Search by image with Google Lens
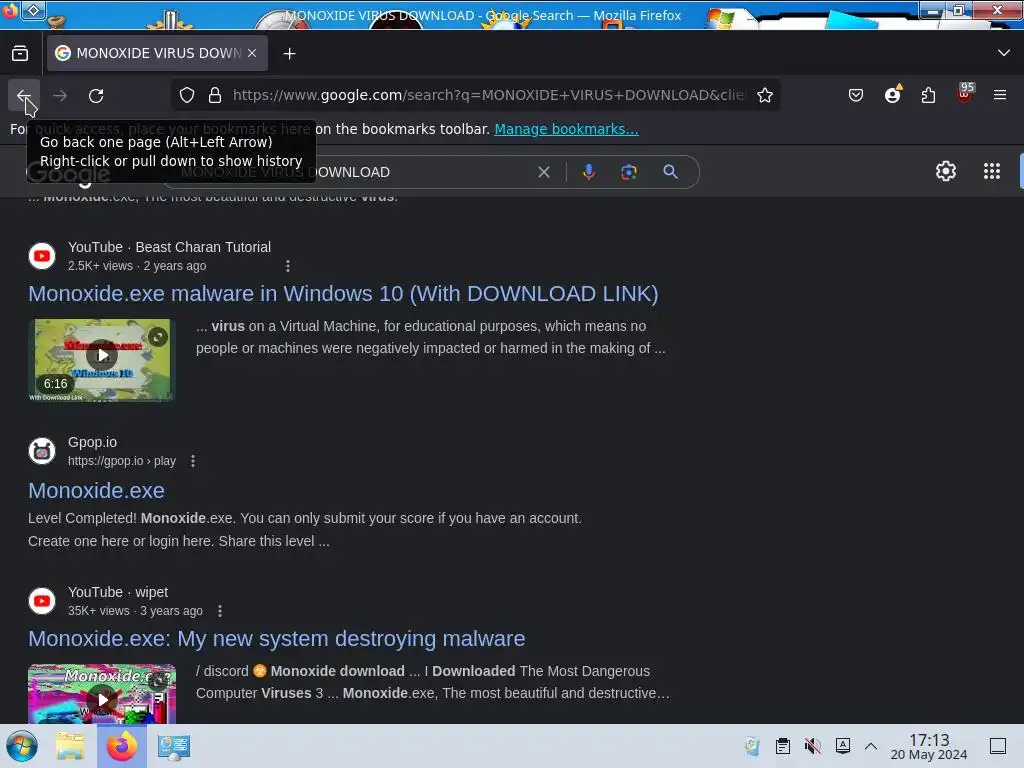1024x768 pixels. (x=628, y=172)
